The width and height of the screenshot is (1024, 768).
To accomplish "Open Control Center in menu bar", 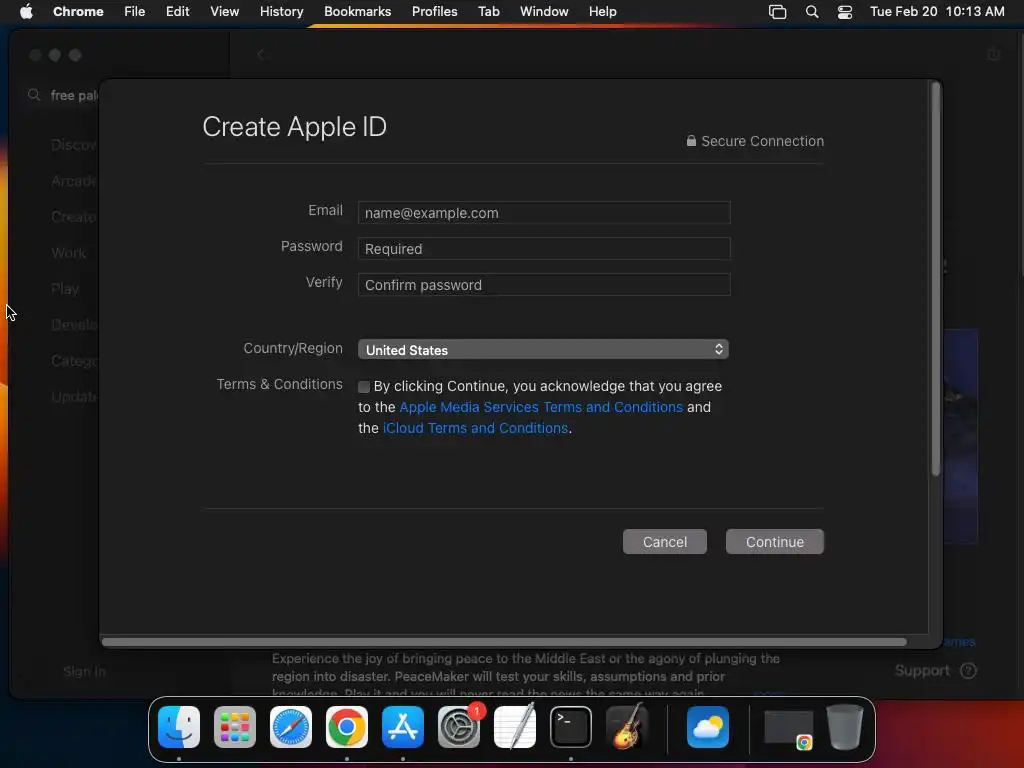I will pyautogui.click(x=845, y=12).
